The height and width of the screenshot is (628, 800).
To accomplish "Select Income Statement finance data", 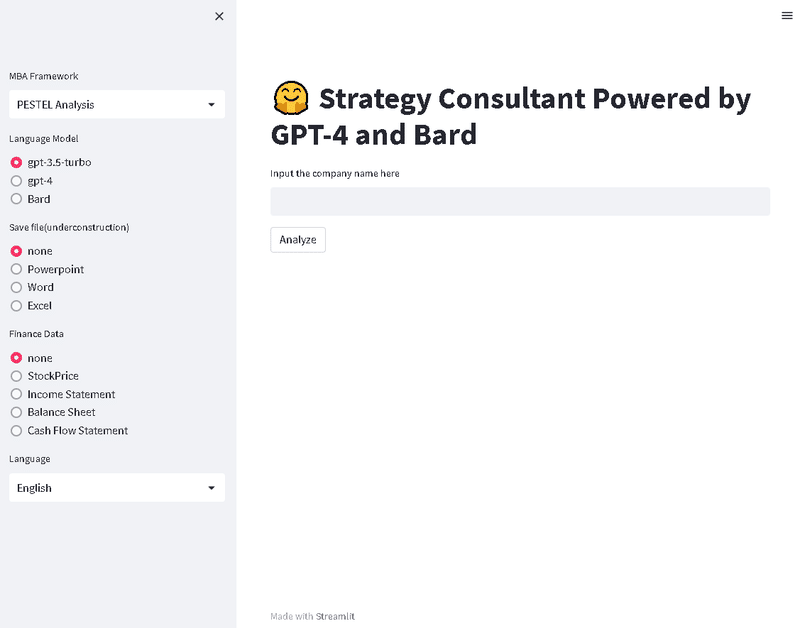I will point(63,394).
